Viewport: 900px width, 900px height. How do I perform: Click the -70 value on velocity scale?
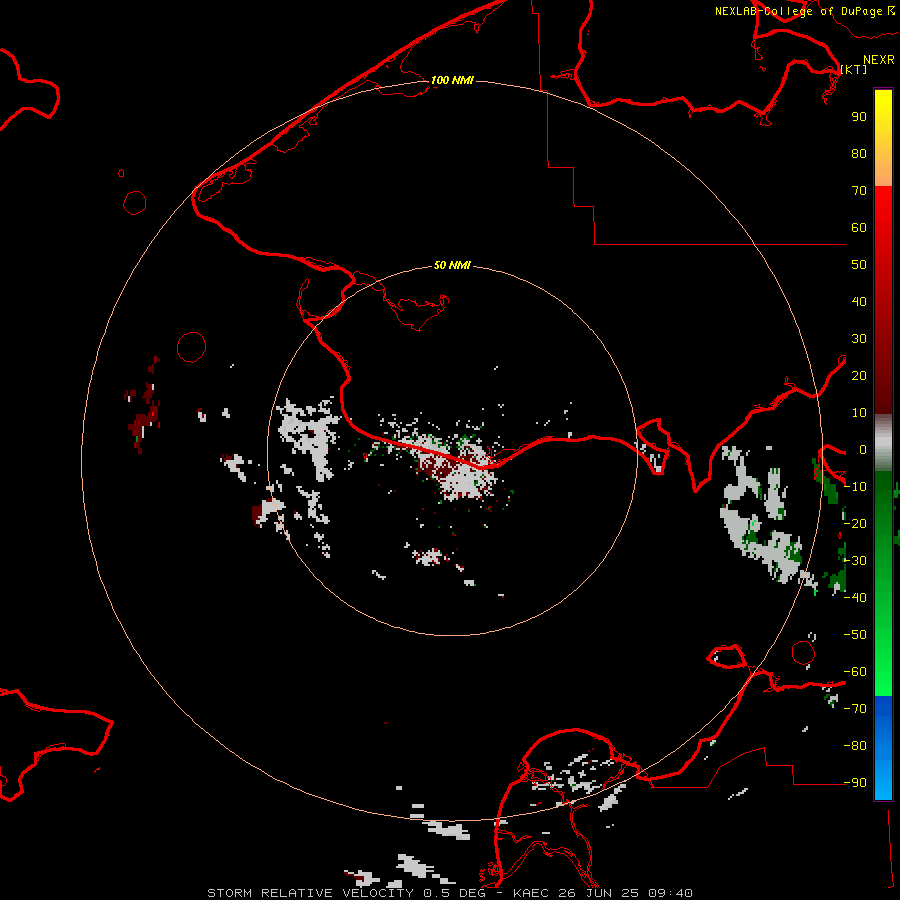855,709
